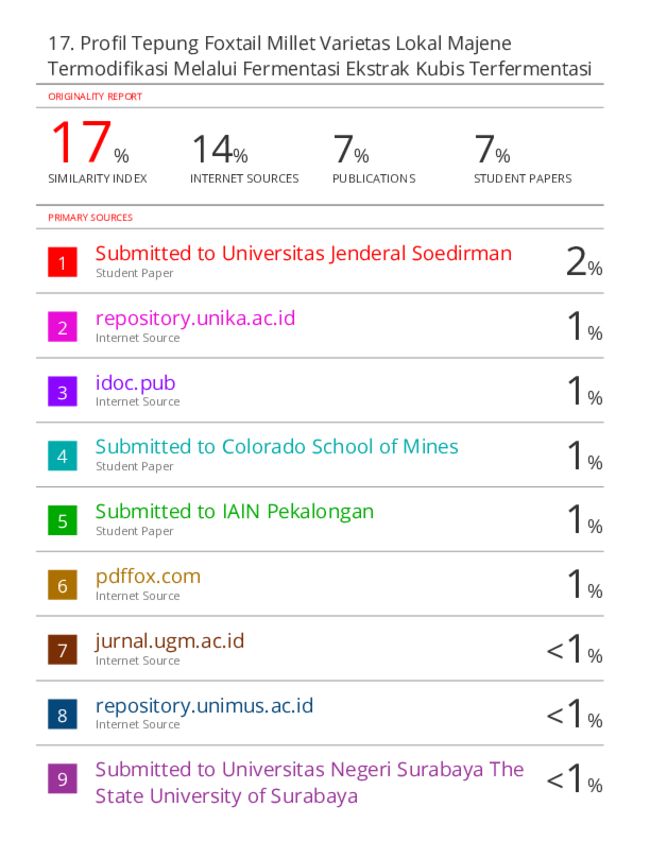Screen dimensions: 650x841
Task: Open repository.unimus.ac.id source link
Action: click(x=204, y=706)
